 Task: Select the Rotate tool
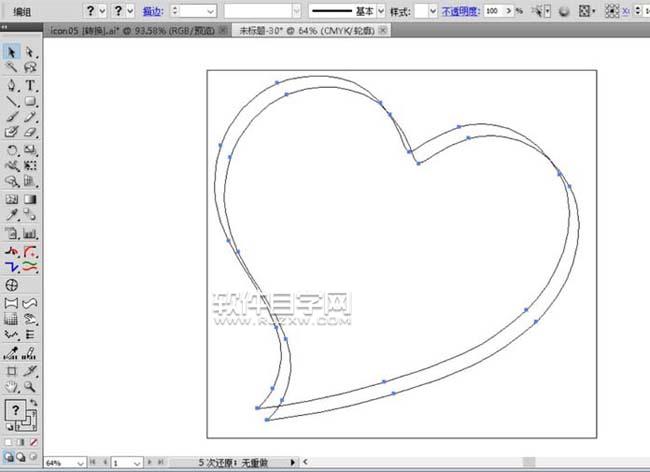12,149
